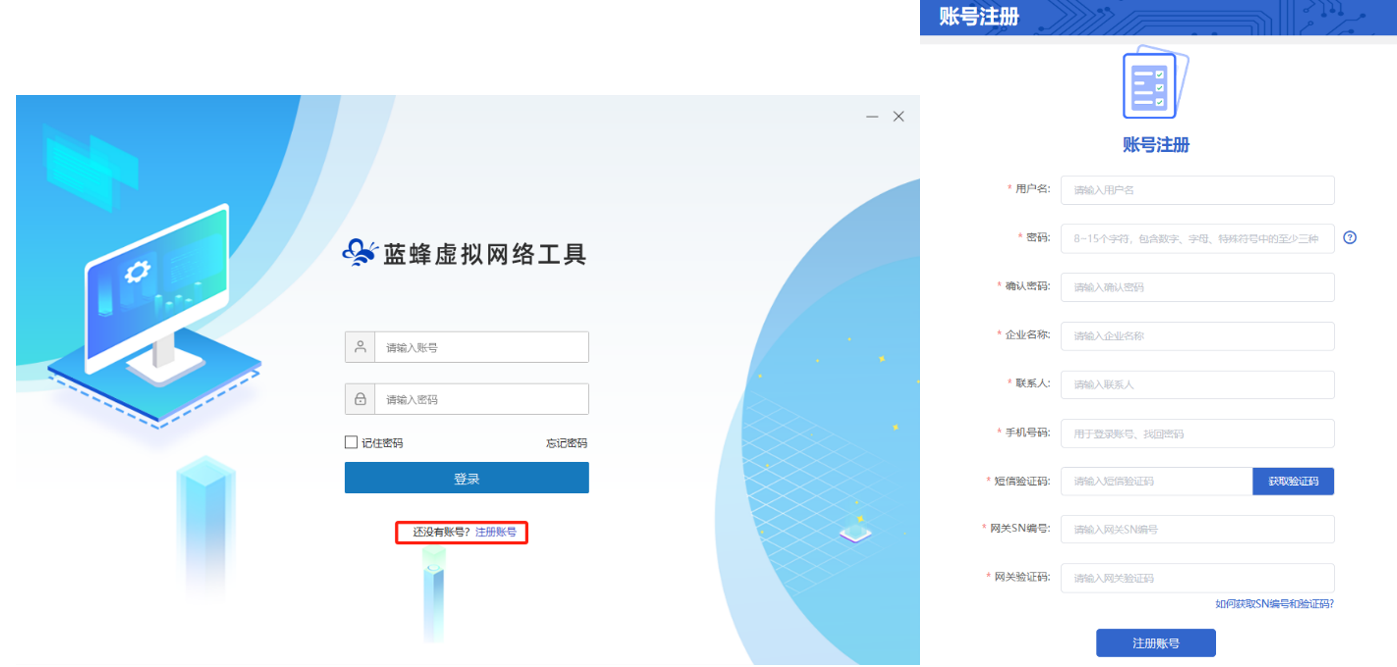Click the 请输入密码 login field
This screenshot has width=1397, height=667.
467,399
